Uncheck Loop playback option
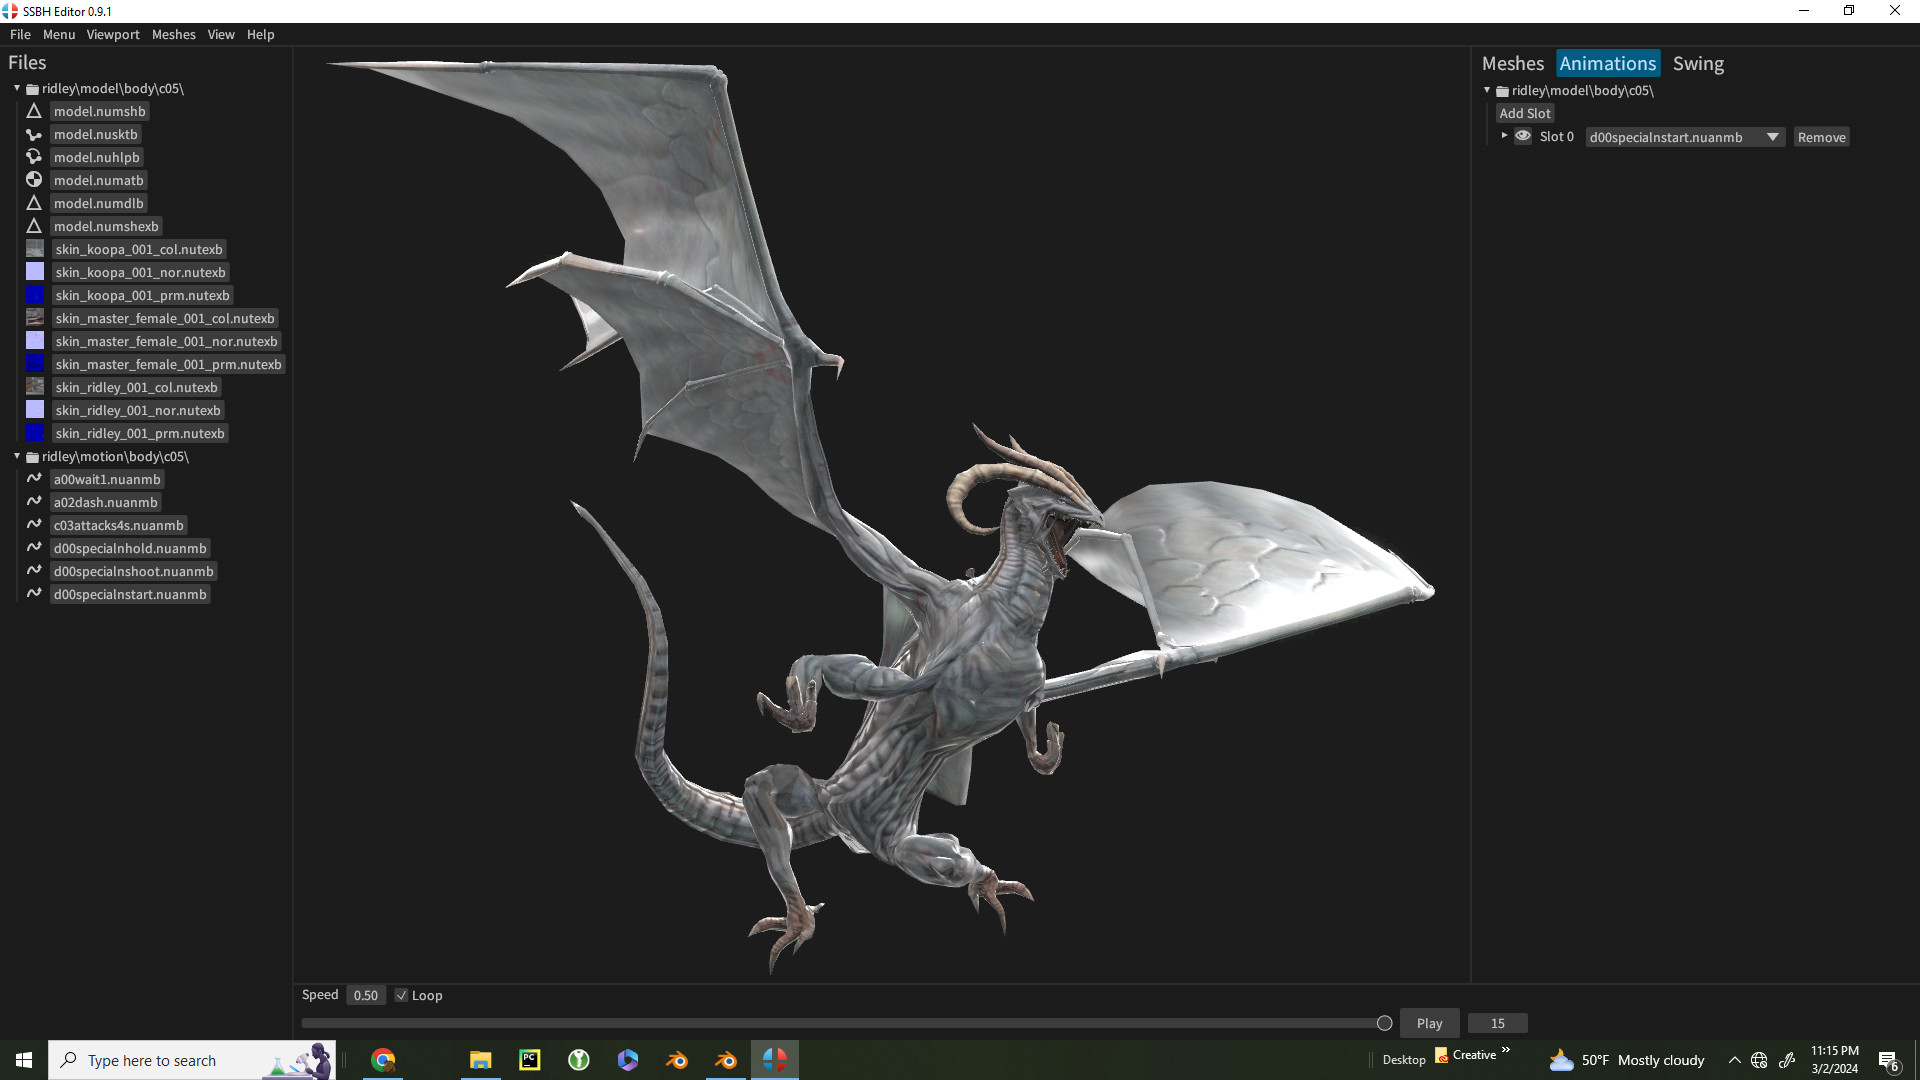Image resolution: width=1920 pixels, height=1080 pixels. click(x=401, y=995)
